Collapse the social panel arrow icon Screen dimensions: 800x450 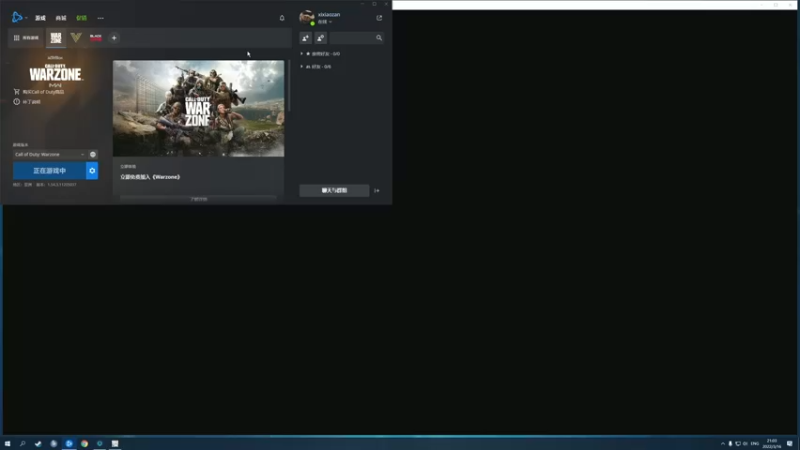[x=377, y=190]
